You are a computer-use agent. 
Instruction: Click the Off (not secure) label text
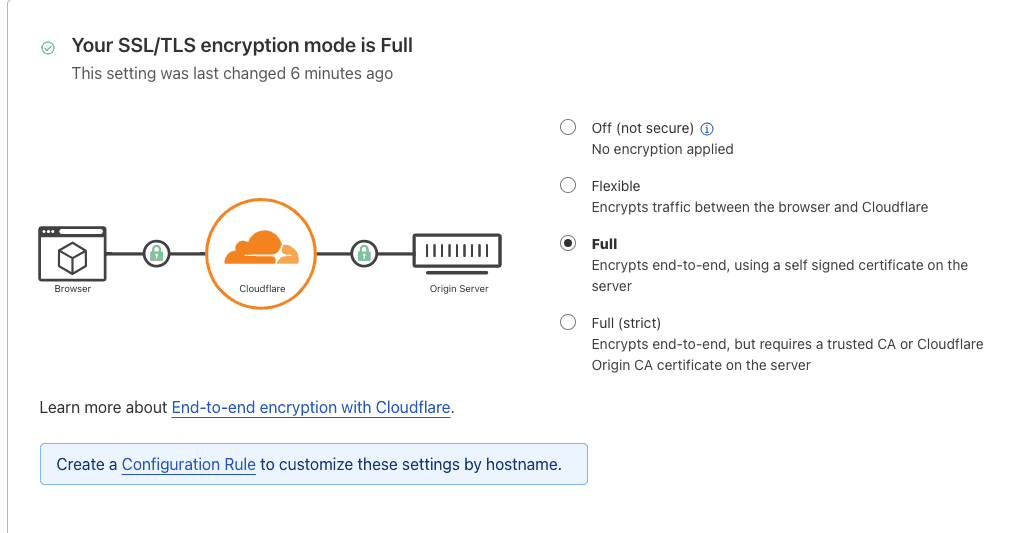[642, 128]
